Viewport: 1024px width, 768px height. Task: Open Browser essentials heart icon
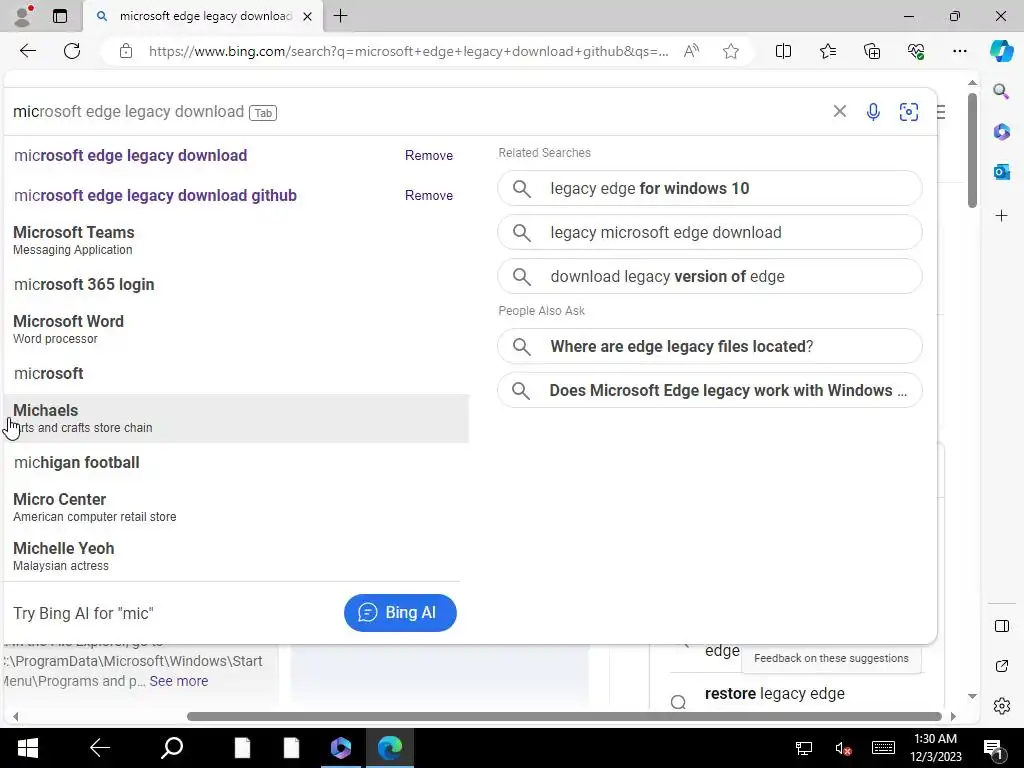pyautogui.click(x=916, y=51)
